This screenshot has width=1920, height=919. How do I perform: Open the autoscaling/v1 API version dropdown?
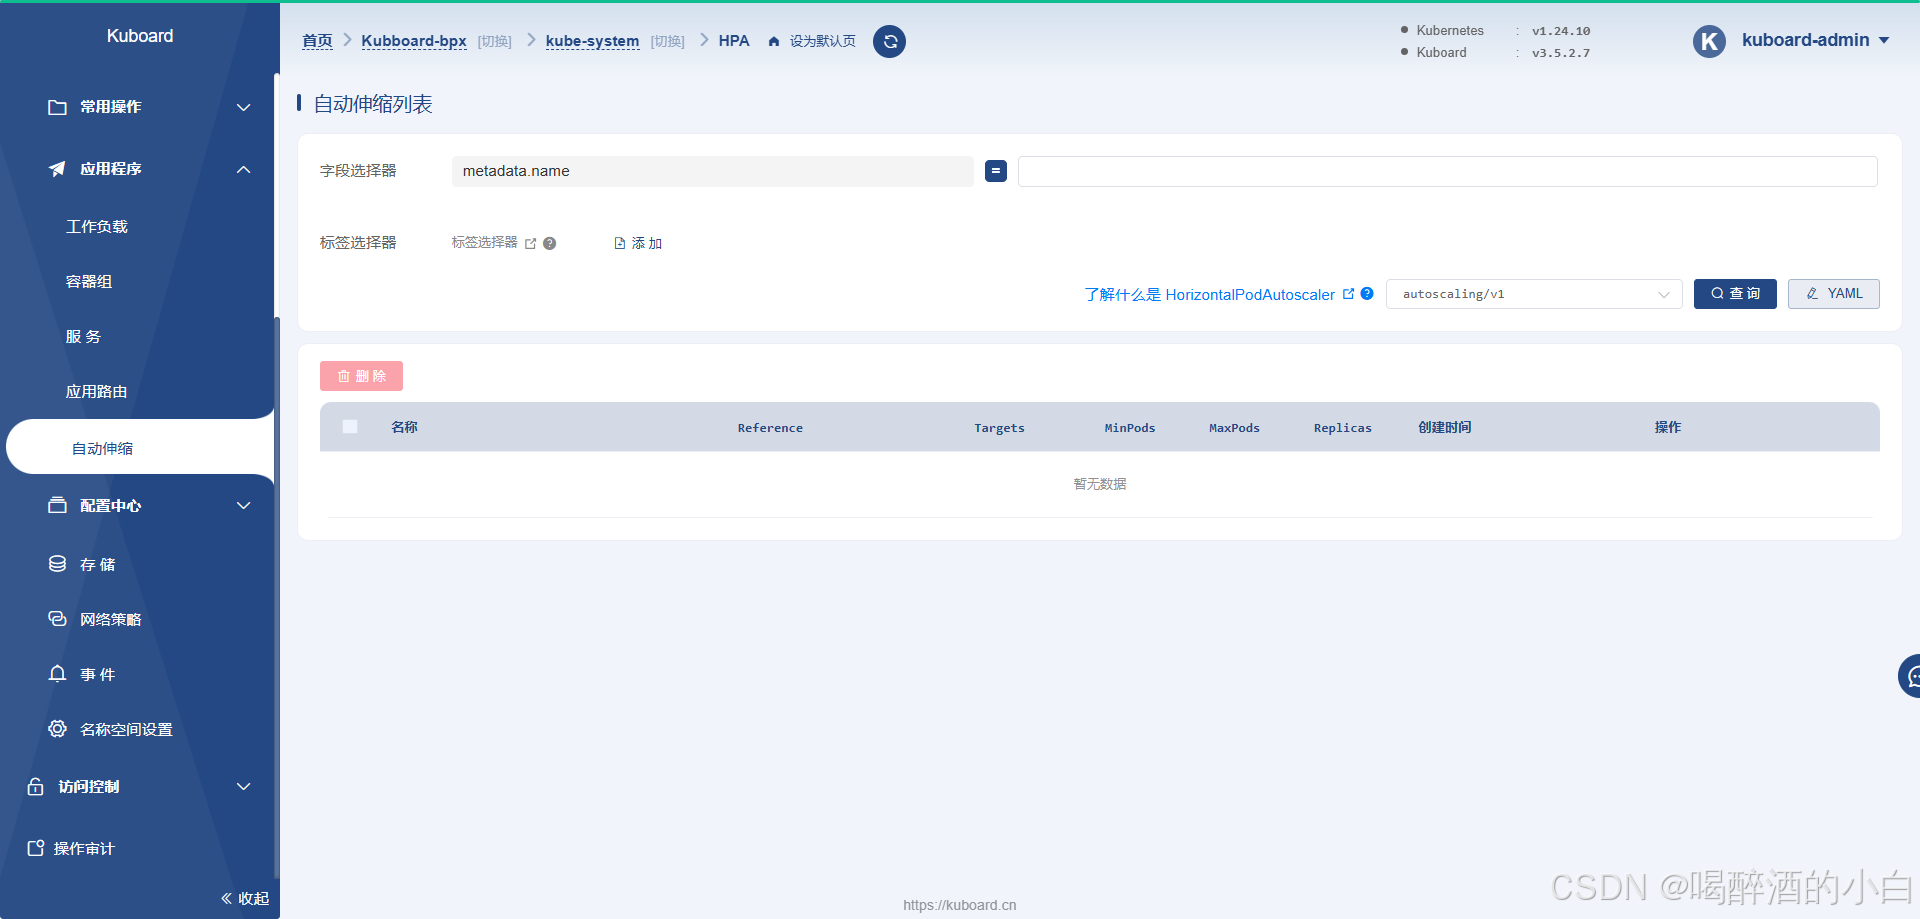pyautogui.click(x=1533, y=294)
